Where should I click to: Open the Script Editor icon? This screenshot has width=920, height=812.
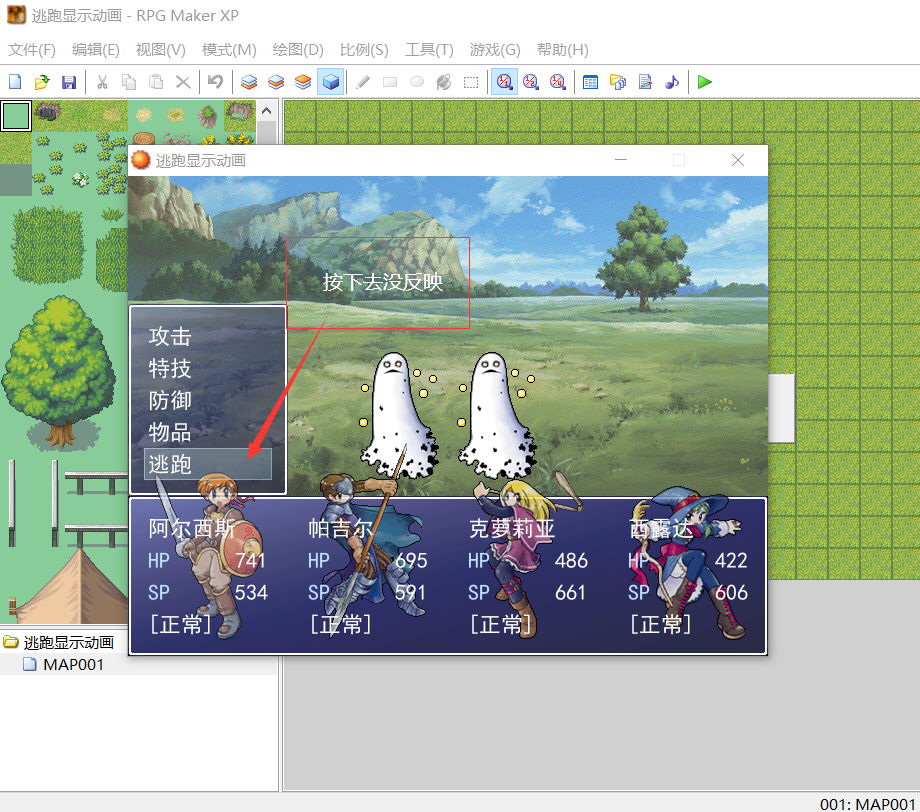tap(645, 82)
